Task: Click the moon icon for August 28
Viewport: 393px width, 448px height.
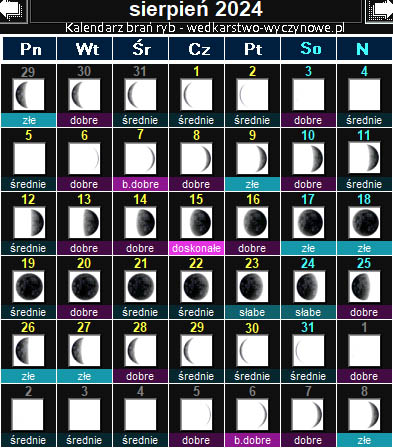Action: tap(140, 351)
